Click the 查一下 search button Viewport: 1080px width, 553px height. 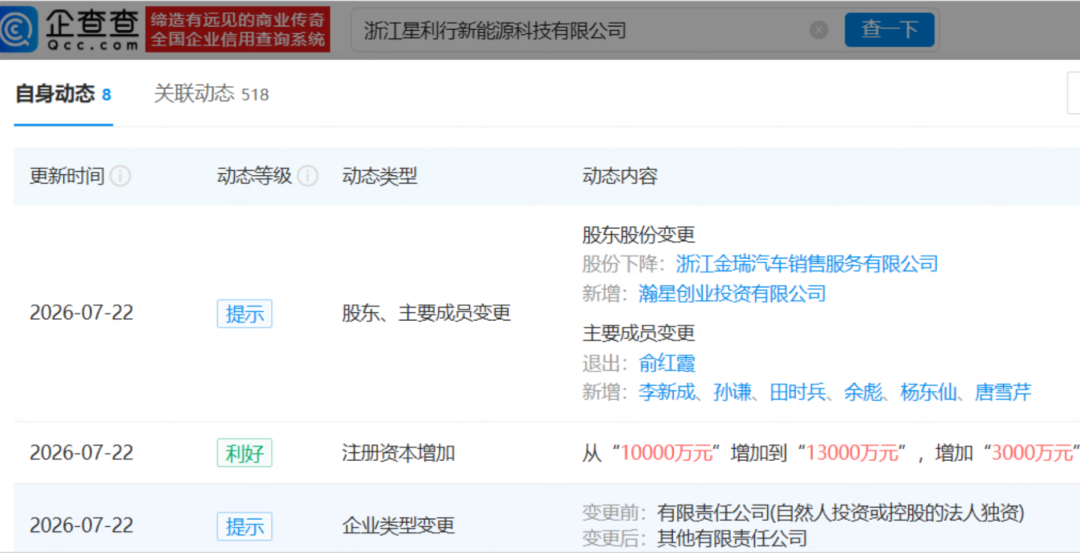point(889,30)
